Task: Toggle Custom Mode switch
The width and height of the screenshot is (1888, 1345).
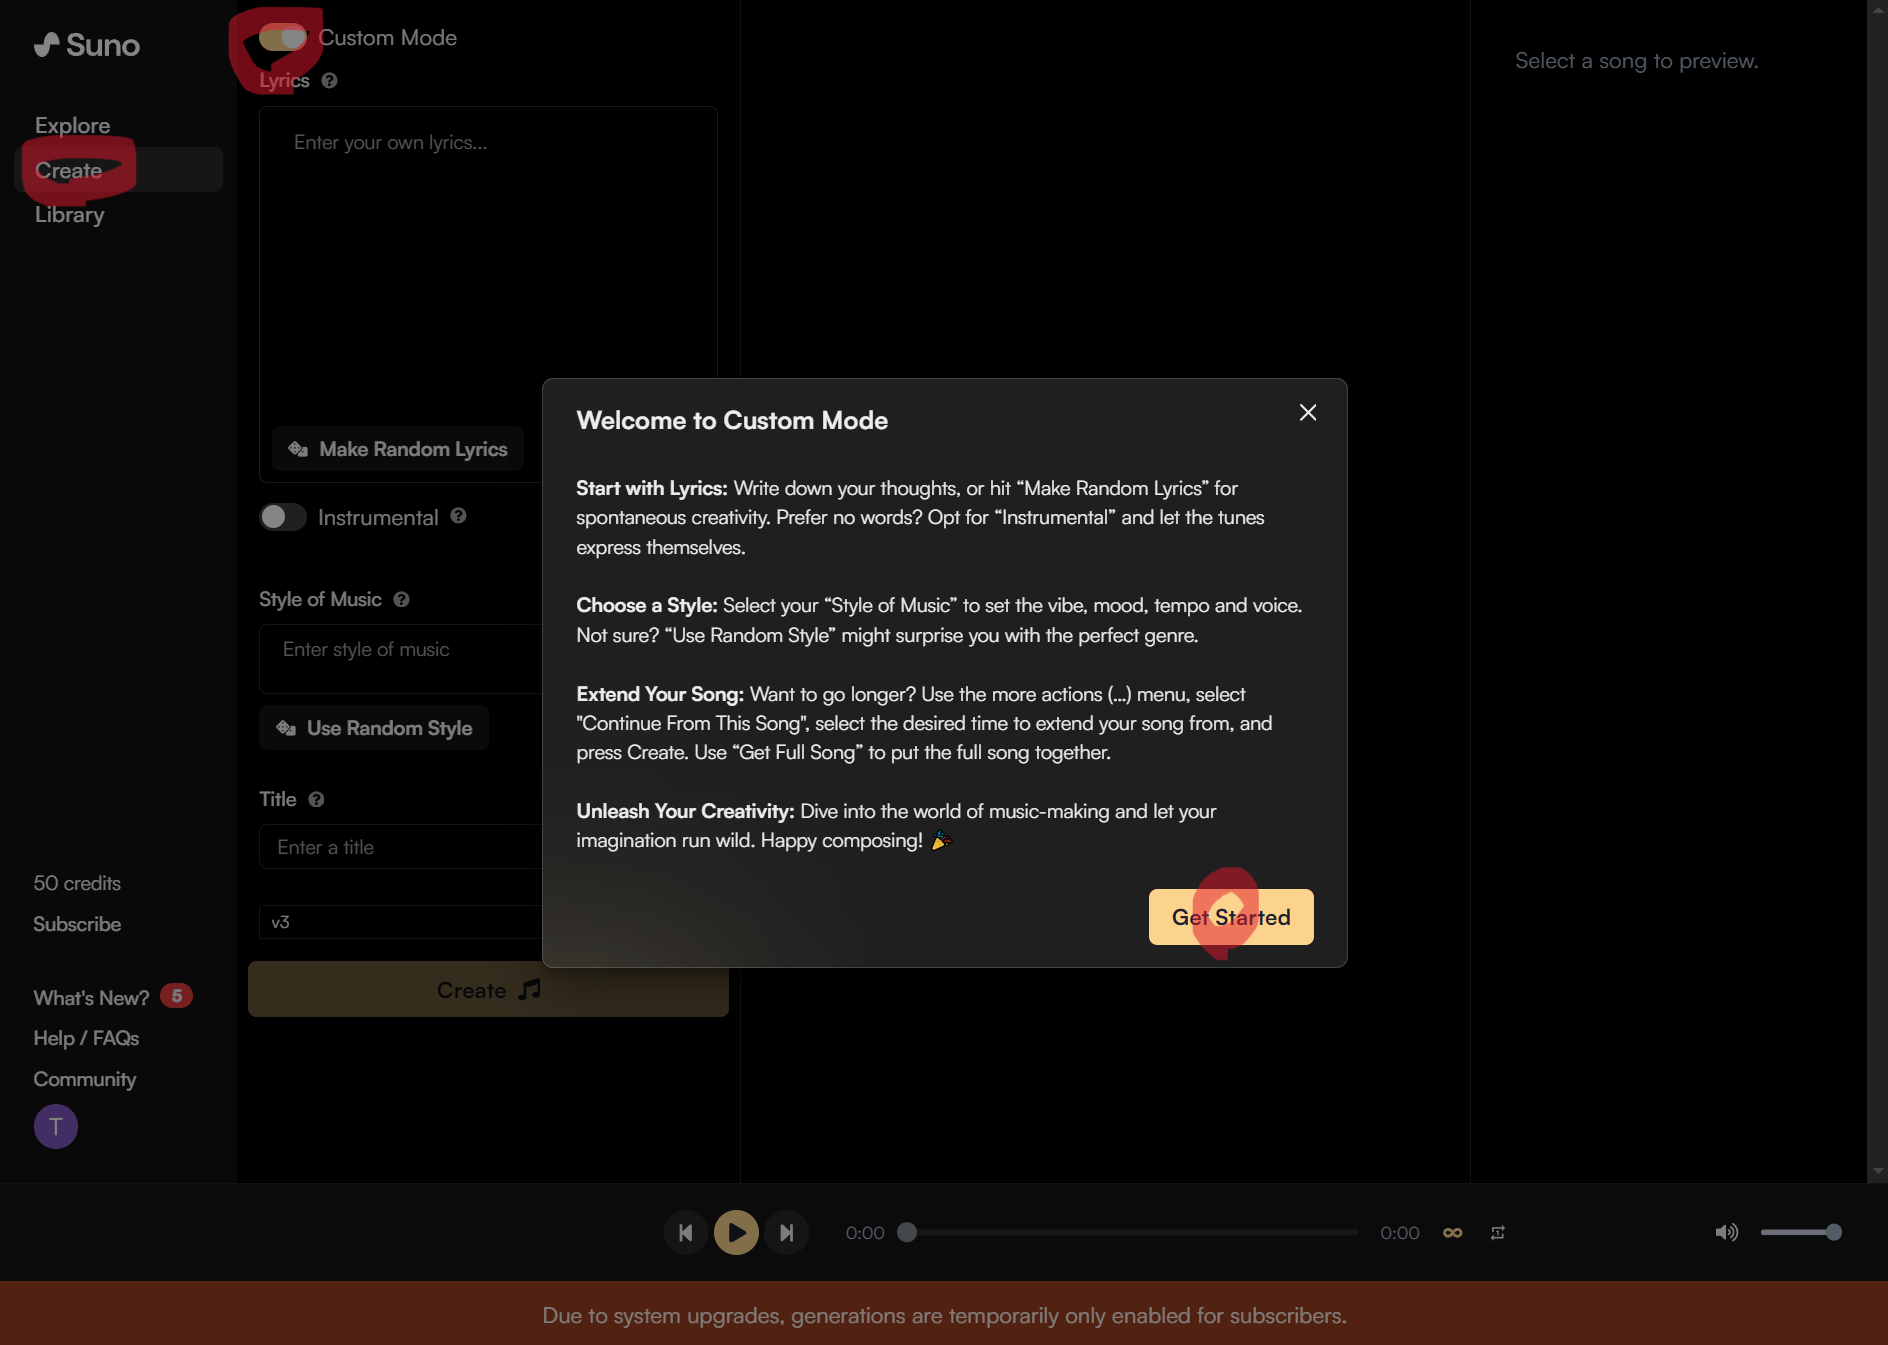Action: coord(283,37)
